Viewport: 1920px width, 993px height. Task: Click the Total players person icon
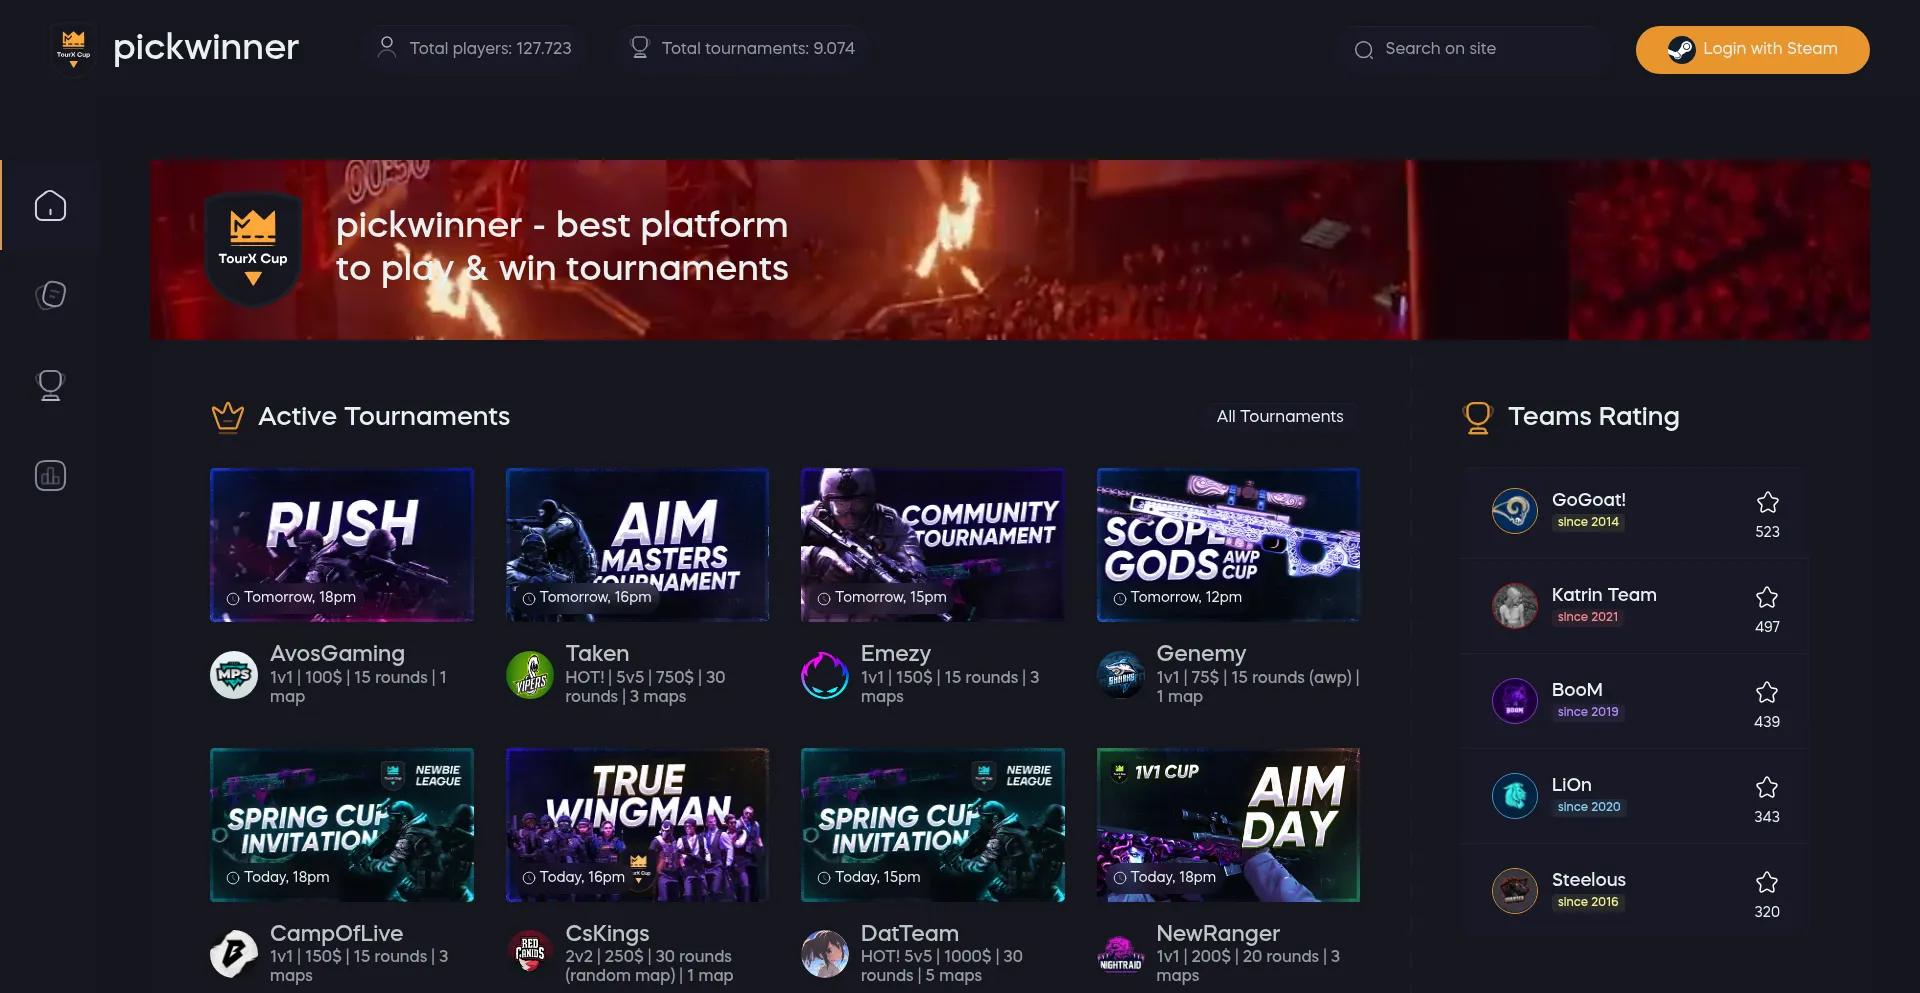387,47
